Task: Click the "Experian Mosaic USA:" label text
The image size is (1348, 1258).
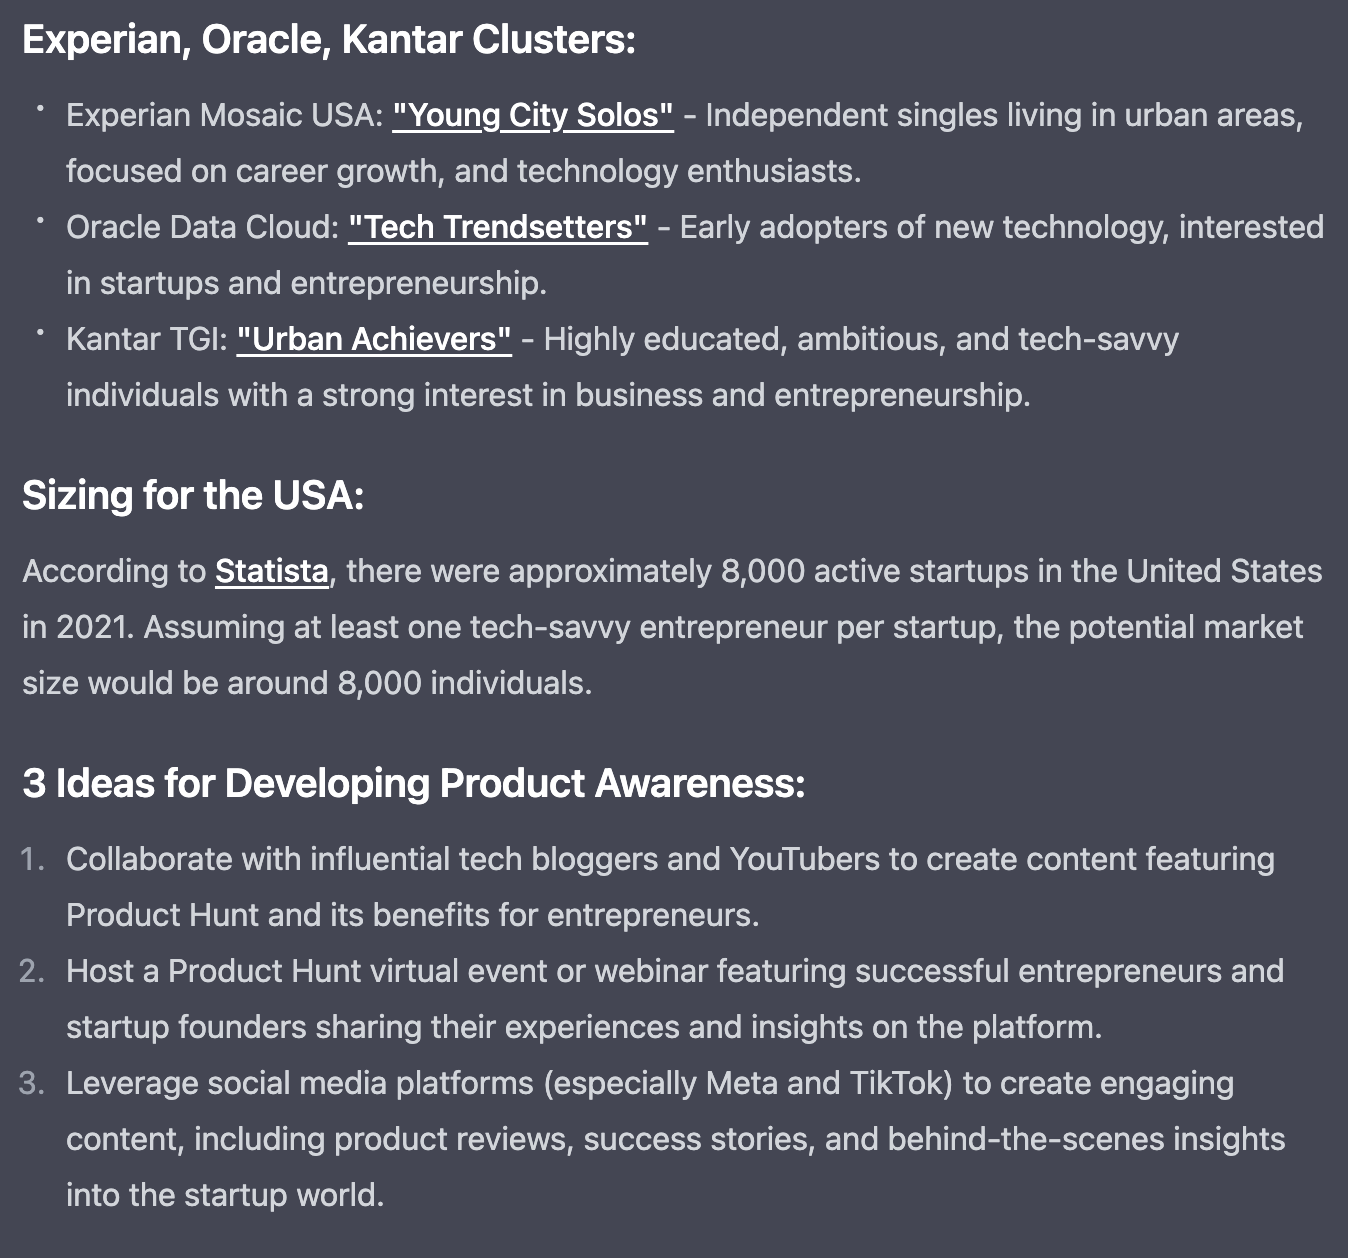Action: click(x=225, y=116)
